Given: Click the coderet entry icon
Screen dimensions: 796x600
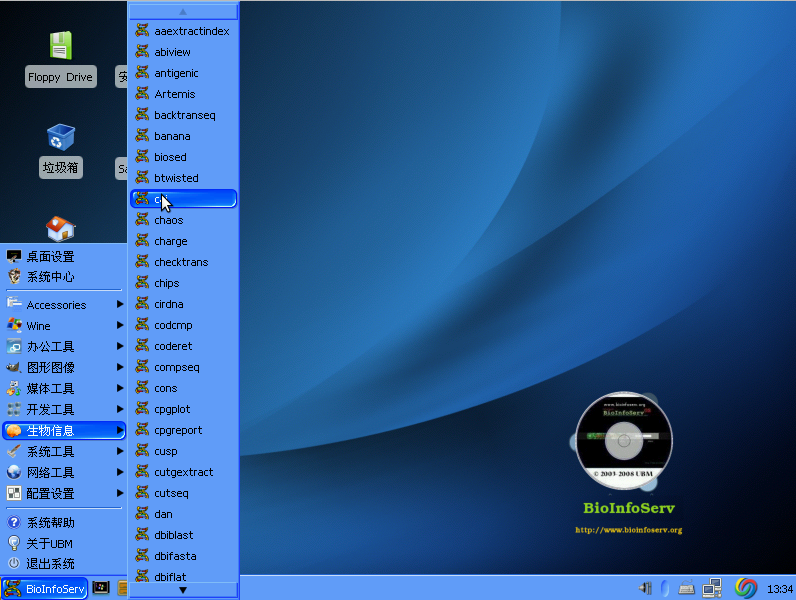Looking at the screenshot, I should pyautogui.click(x=142, y=345).
